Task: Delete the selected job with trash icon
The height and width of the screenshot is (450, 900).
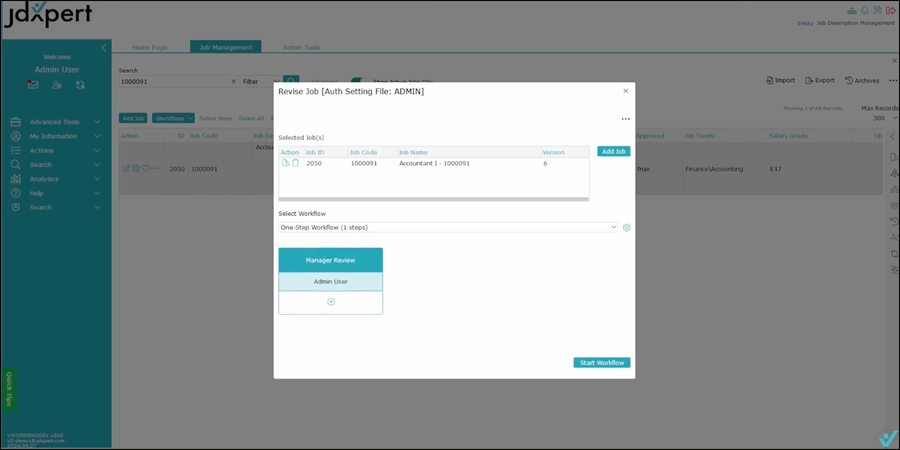Action: pos(295,163)
